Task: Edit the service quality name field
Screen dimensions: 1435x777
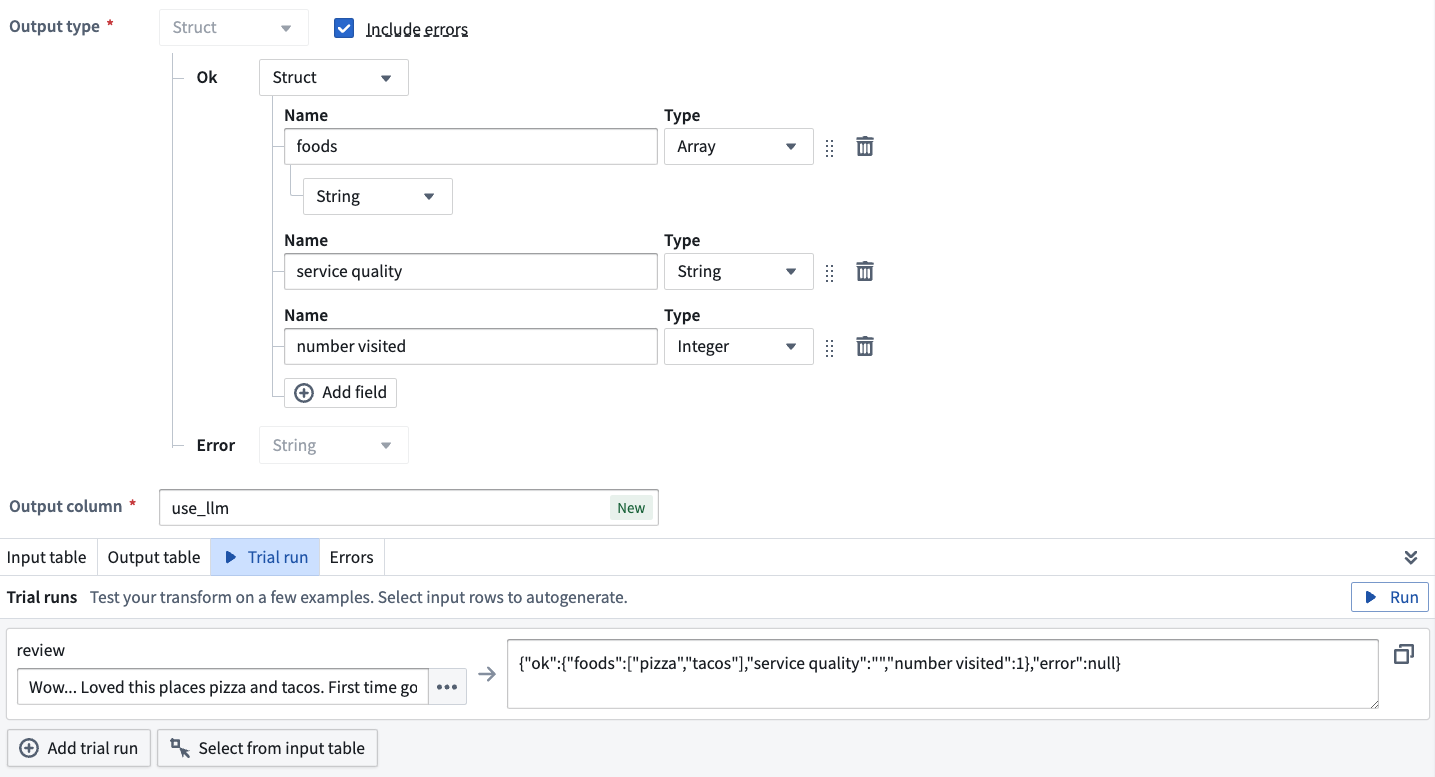Action: [471, 272]
